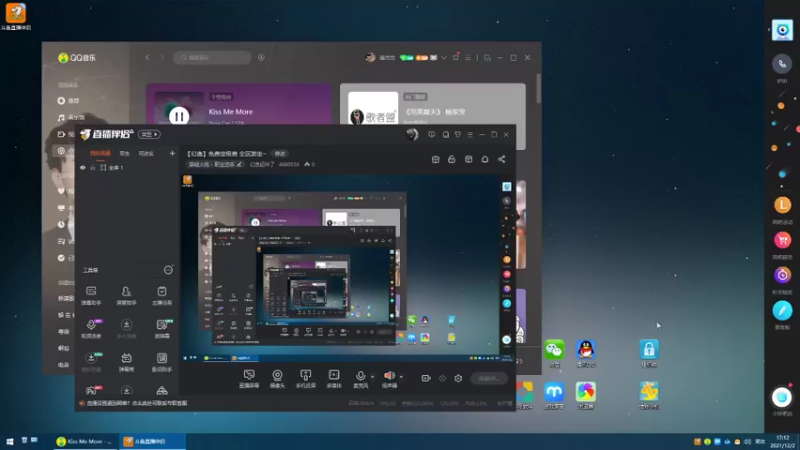
Task: Mute the 扬声器 speaker
Action: point(389,379)
